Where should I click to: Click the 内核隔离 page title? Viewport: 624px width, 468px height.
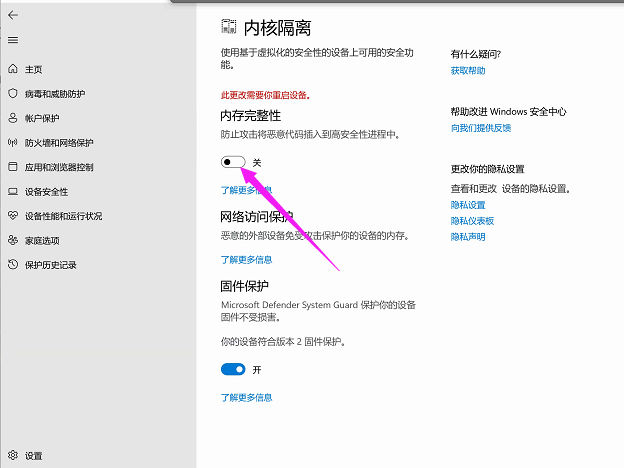tap(277, 28)
